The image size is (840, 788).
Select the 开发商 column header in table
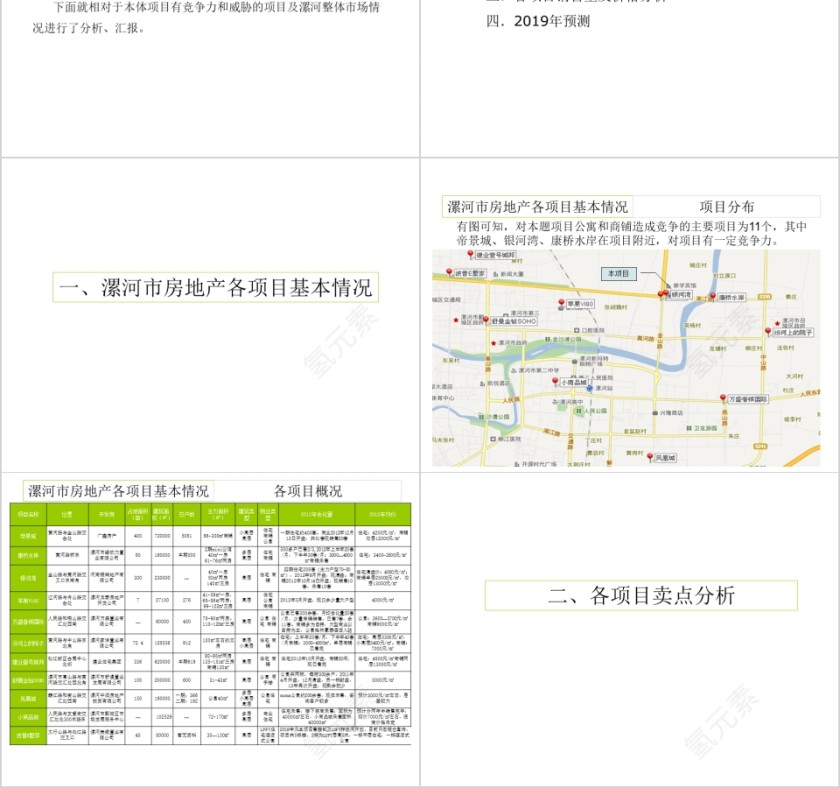[x=105, y=515]
